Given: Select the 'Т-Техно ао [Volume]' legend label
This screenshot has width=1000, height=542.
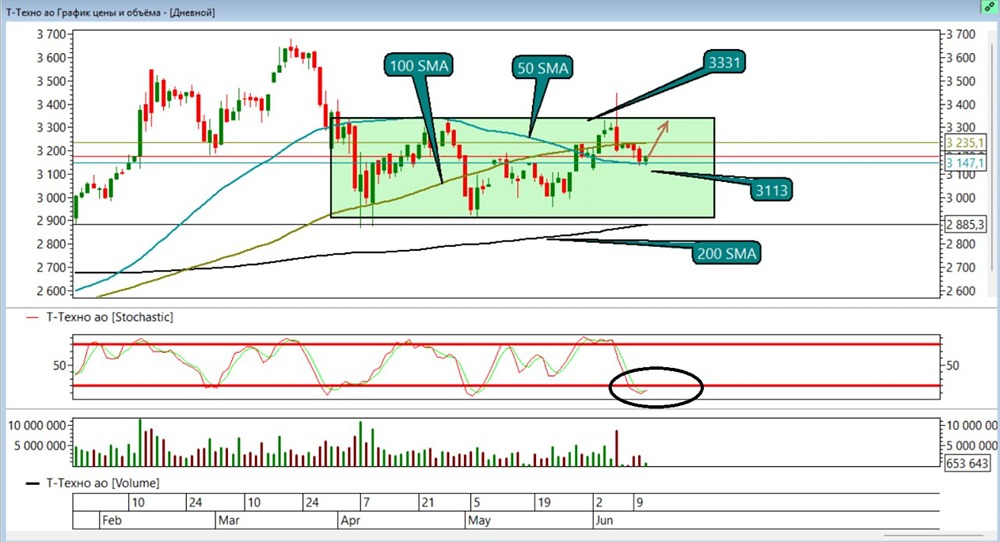Looking at the screenshot, I should pos(103,483).
